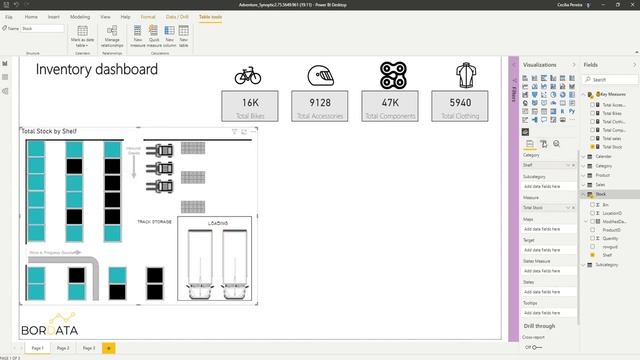
Task: Select the Python visual icon
Action: tap(572, 111)
